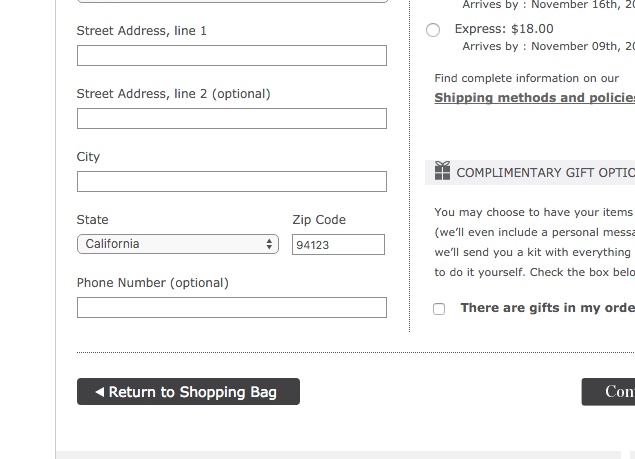Image resolution: width=635 pixels, height=459 pixels.
Task: Click into Street Address line 2 field
Action: [231, 119]
